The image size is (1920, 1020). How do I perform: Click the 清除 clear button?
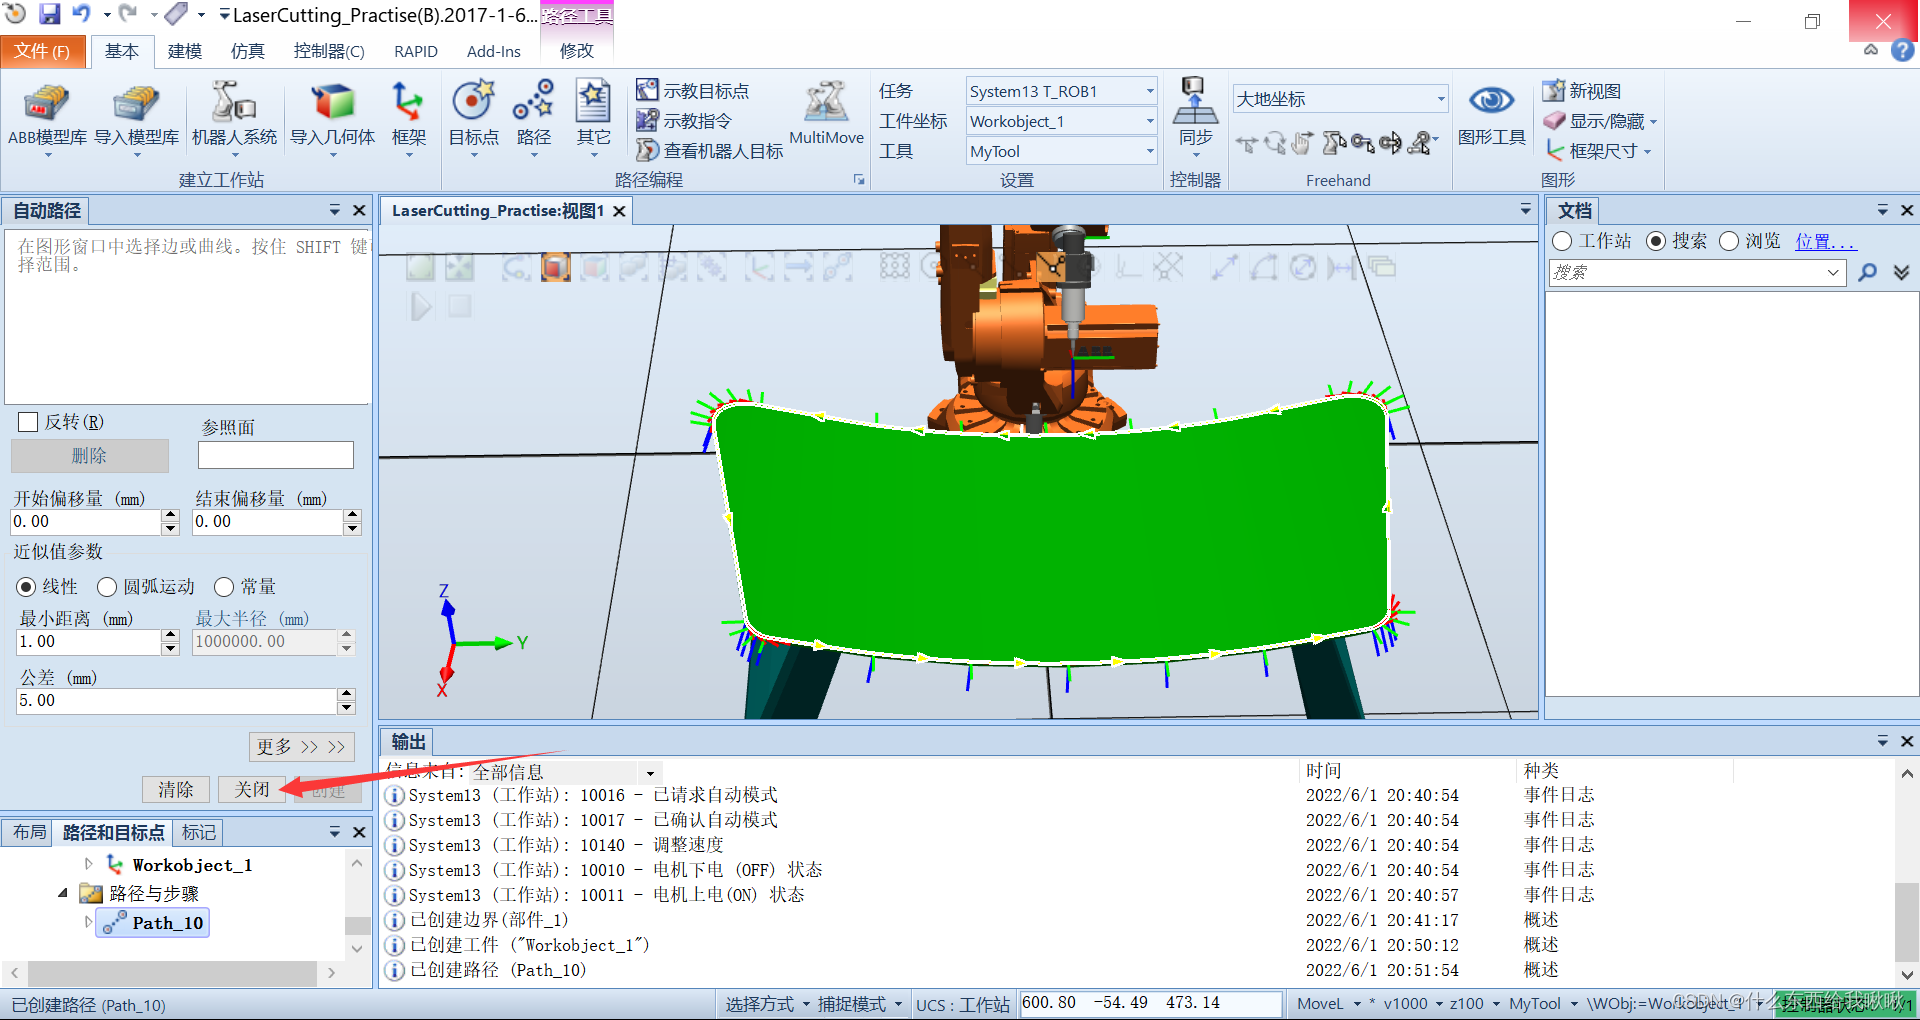point(176,789)
